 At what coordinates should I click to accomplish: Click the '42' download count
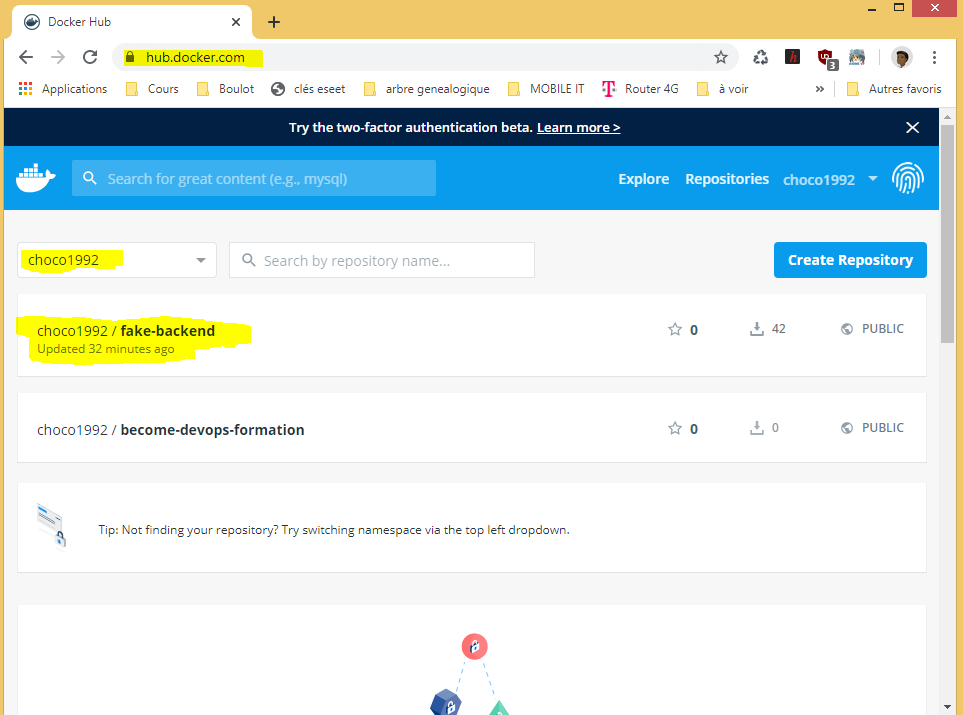click(x=779, y=329)
